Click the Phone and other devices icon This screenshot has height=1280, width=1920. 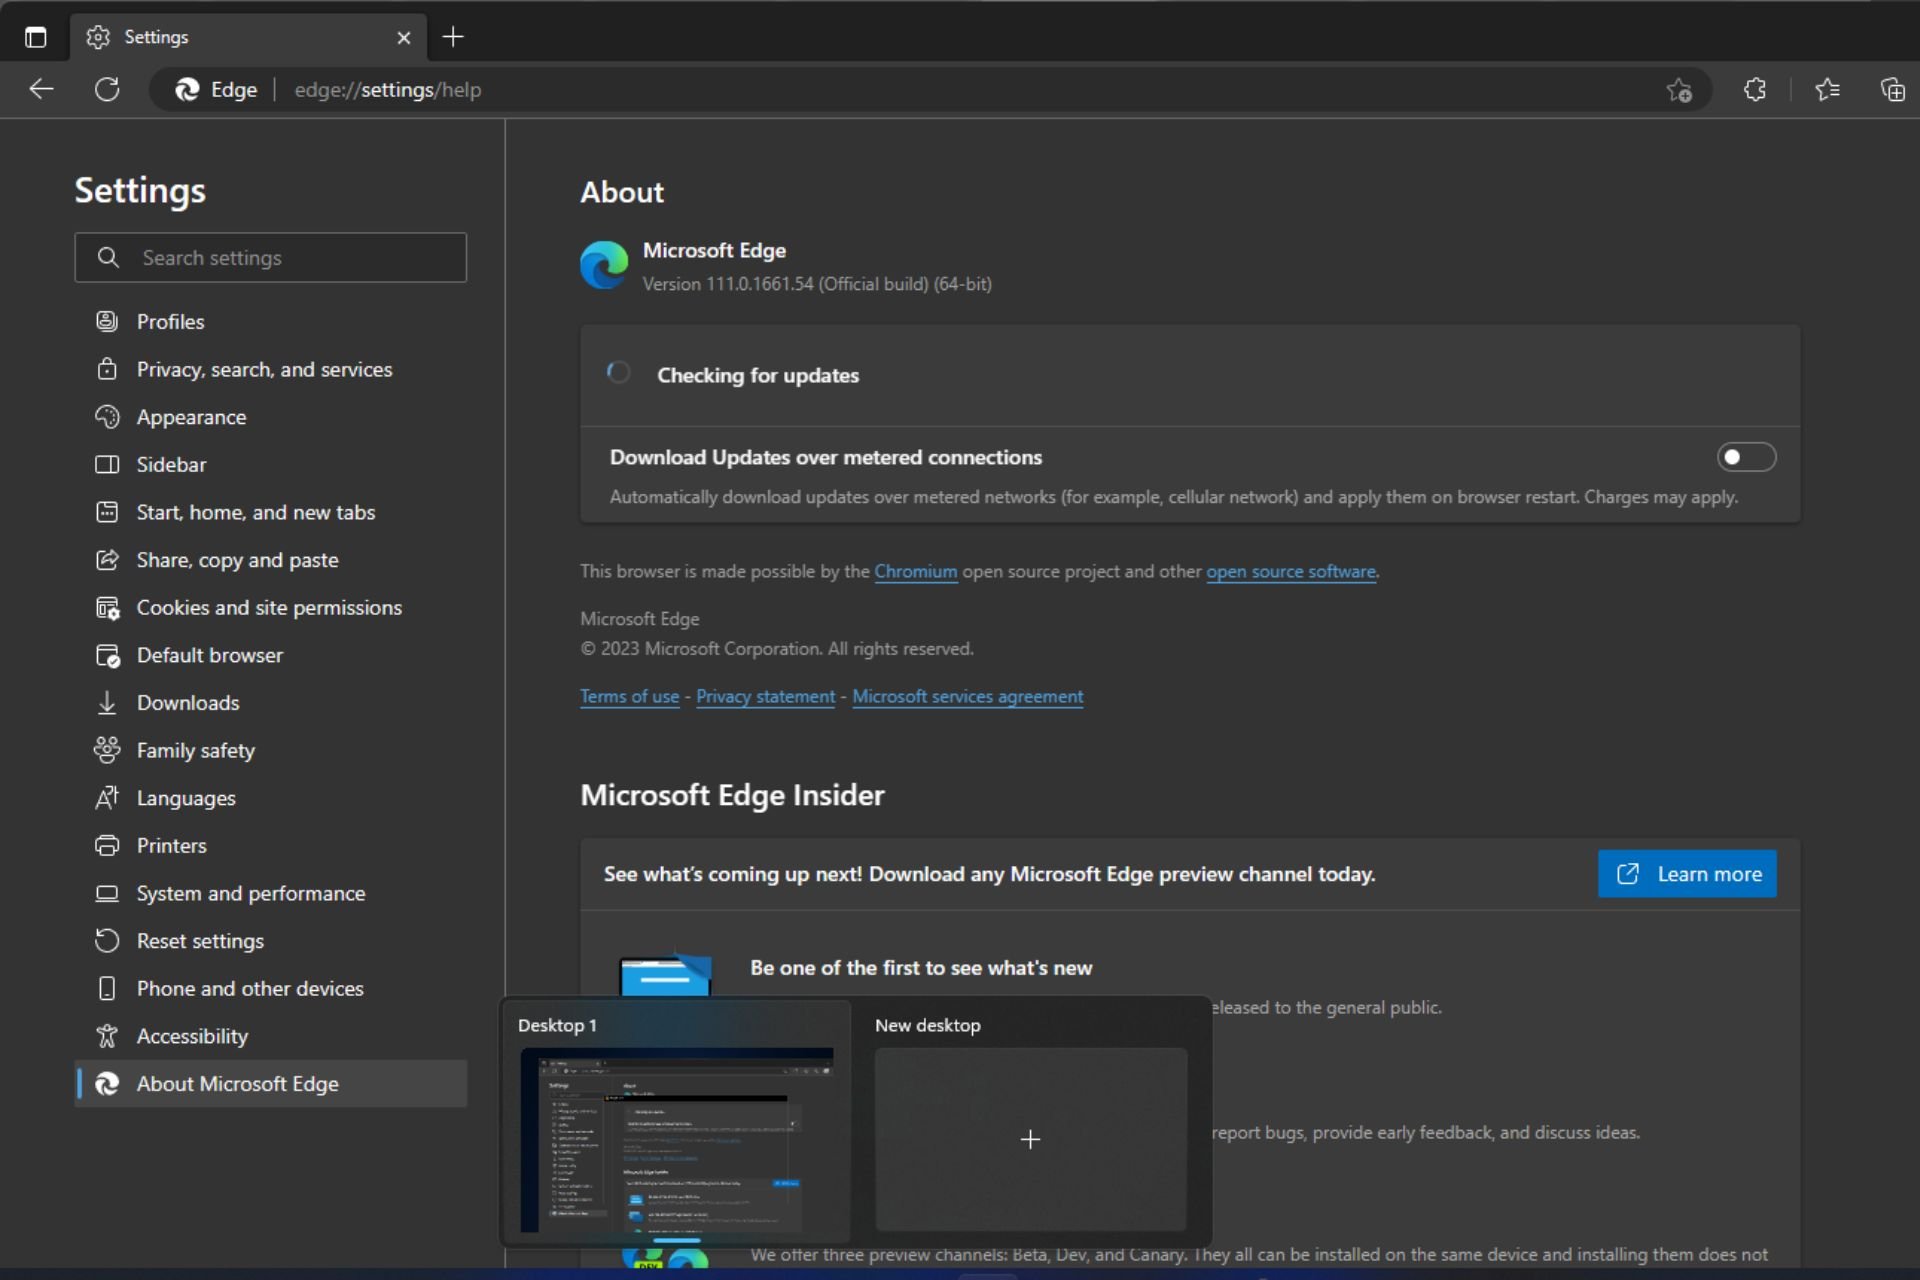coord(107,988)
